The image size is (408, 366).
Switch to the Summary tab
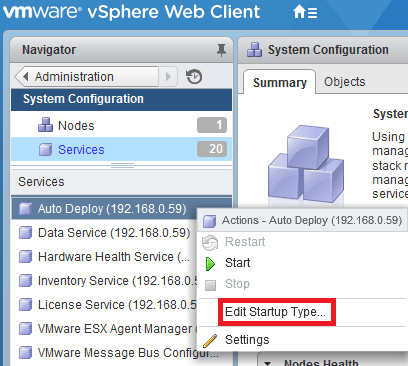[279, 82]
